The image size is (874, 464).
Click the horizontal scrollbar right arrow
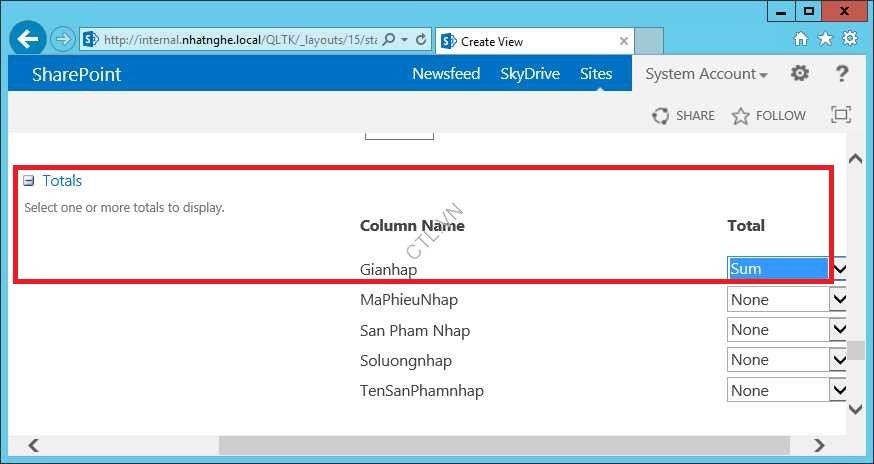(819, 445)
